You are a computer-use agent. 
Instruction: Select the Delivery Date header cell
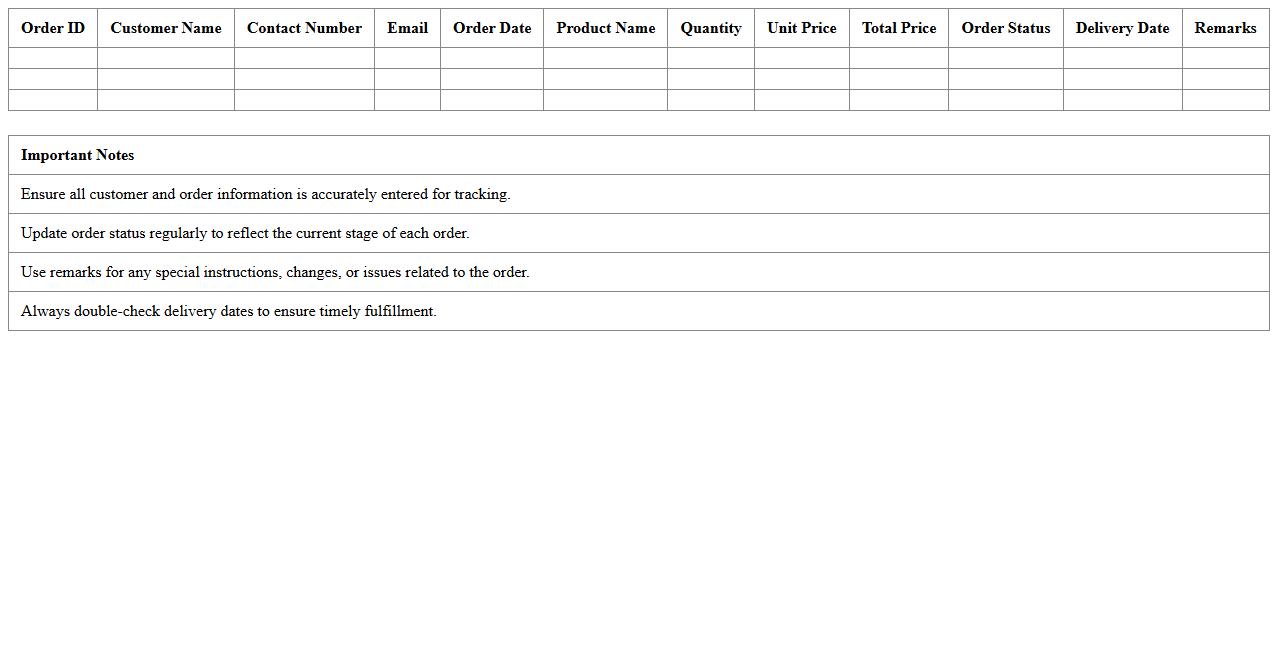[x=1122, y=28]
